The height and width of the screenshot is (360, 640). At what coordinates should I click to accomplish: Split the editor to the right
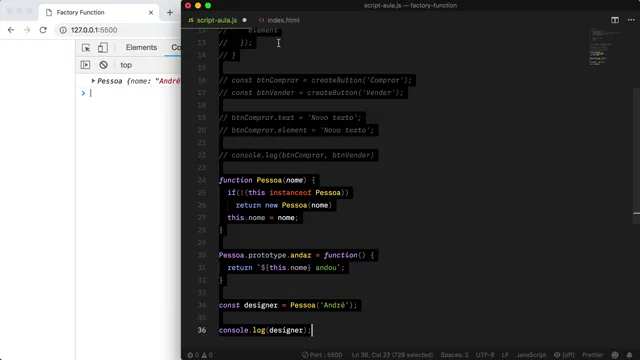615,20
